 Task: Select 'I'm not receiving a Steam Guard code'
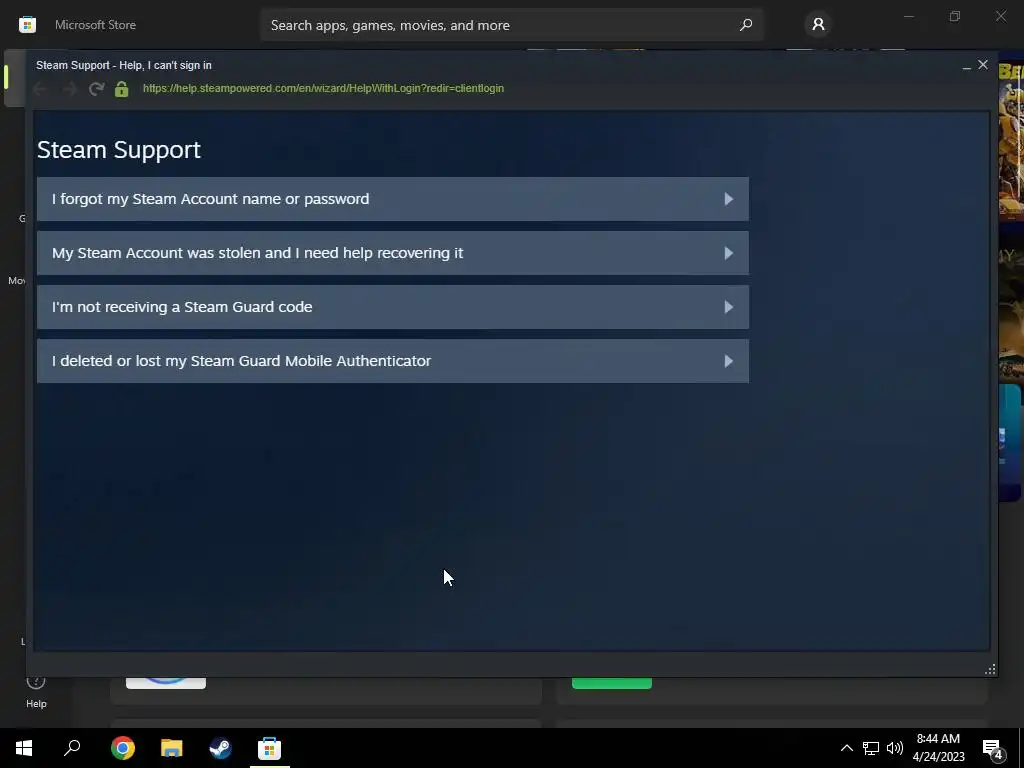(392, 307)
